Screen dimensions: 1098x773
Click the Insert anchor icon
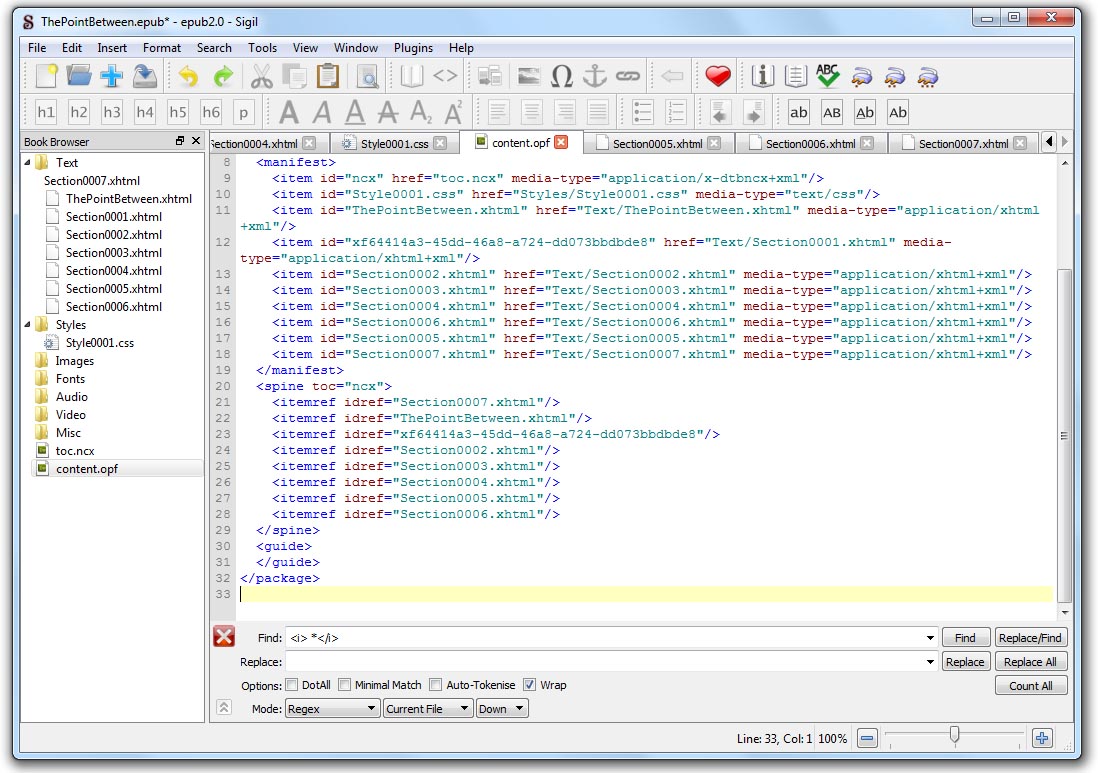(x=595, y=76)
